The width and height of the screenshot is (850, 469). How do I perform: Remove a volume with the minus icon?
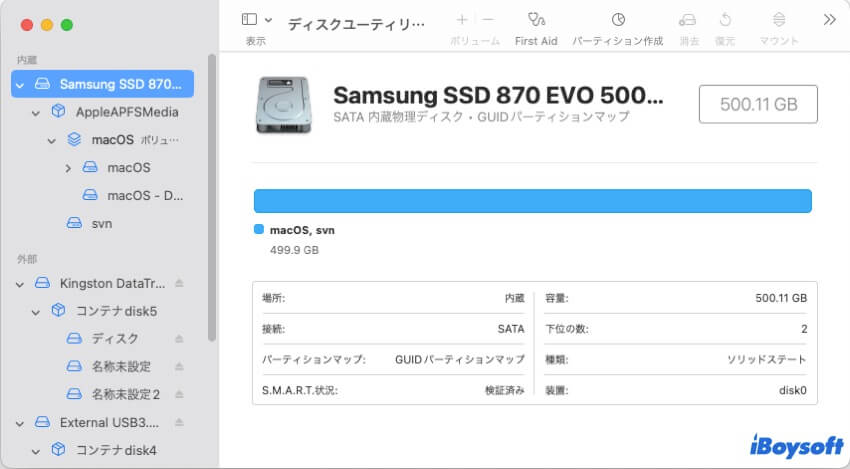[x=487, y=20]
